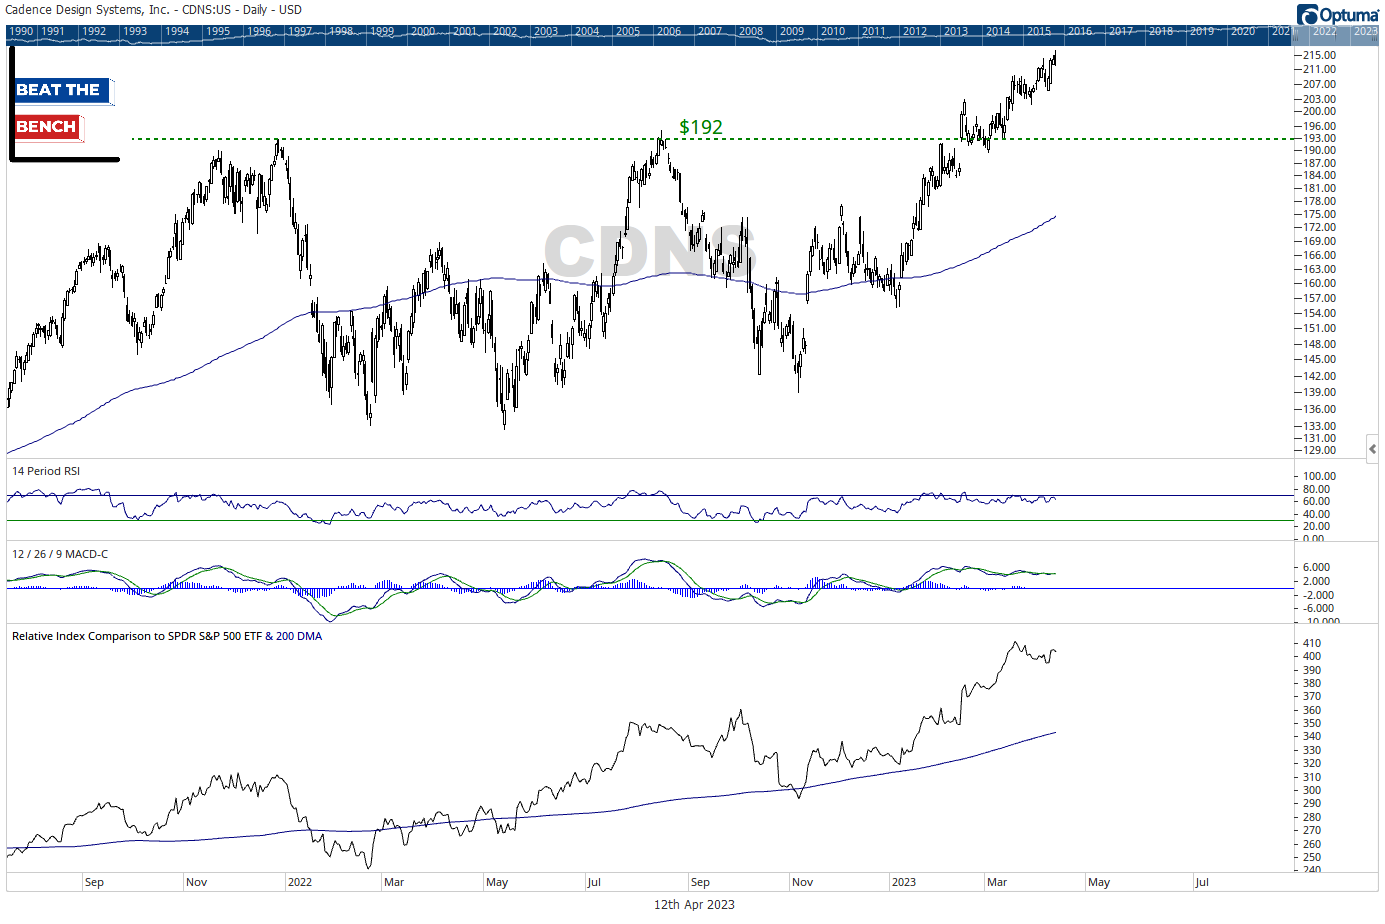Click the 193.00 price axis value
1385x924 pixels.
(1319, 138)
